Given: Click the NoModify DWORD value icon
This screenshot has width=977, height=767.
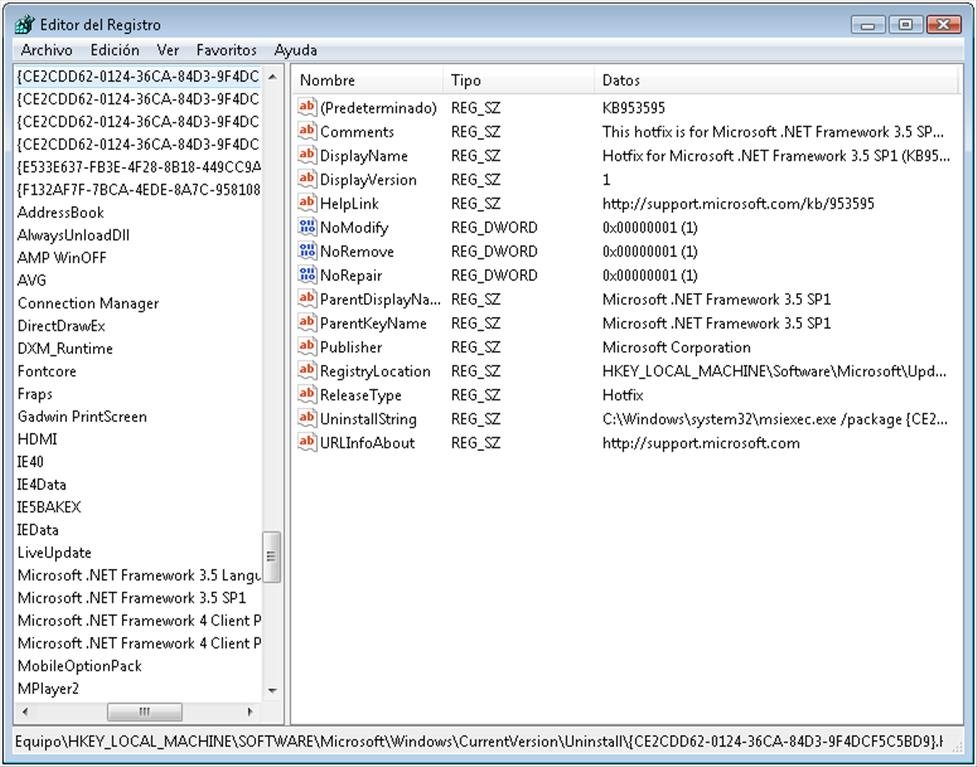Looking at the screenshot, I should pyautogui.click(x=307, y=227).
